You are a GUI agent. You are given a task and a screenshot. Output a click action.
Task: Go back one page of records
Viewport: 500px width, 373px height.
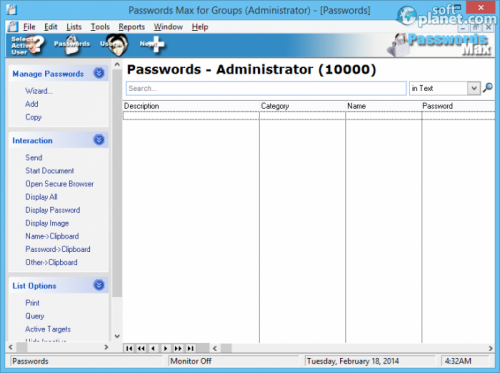point(141,348)
